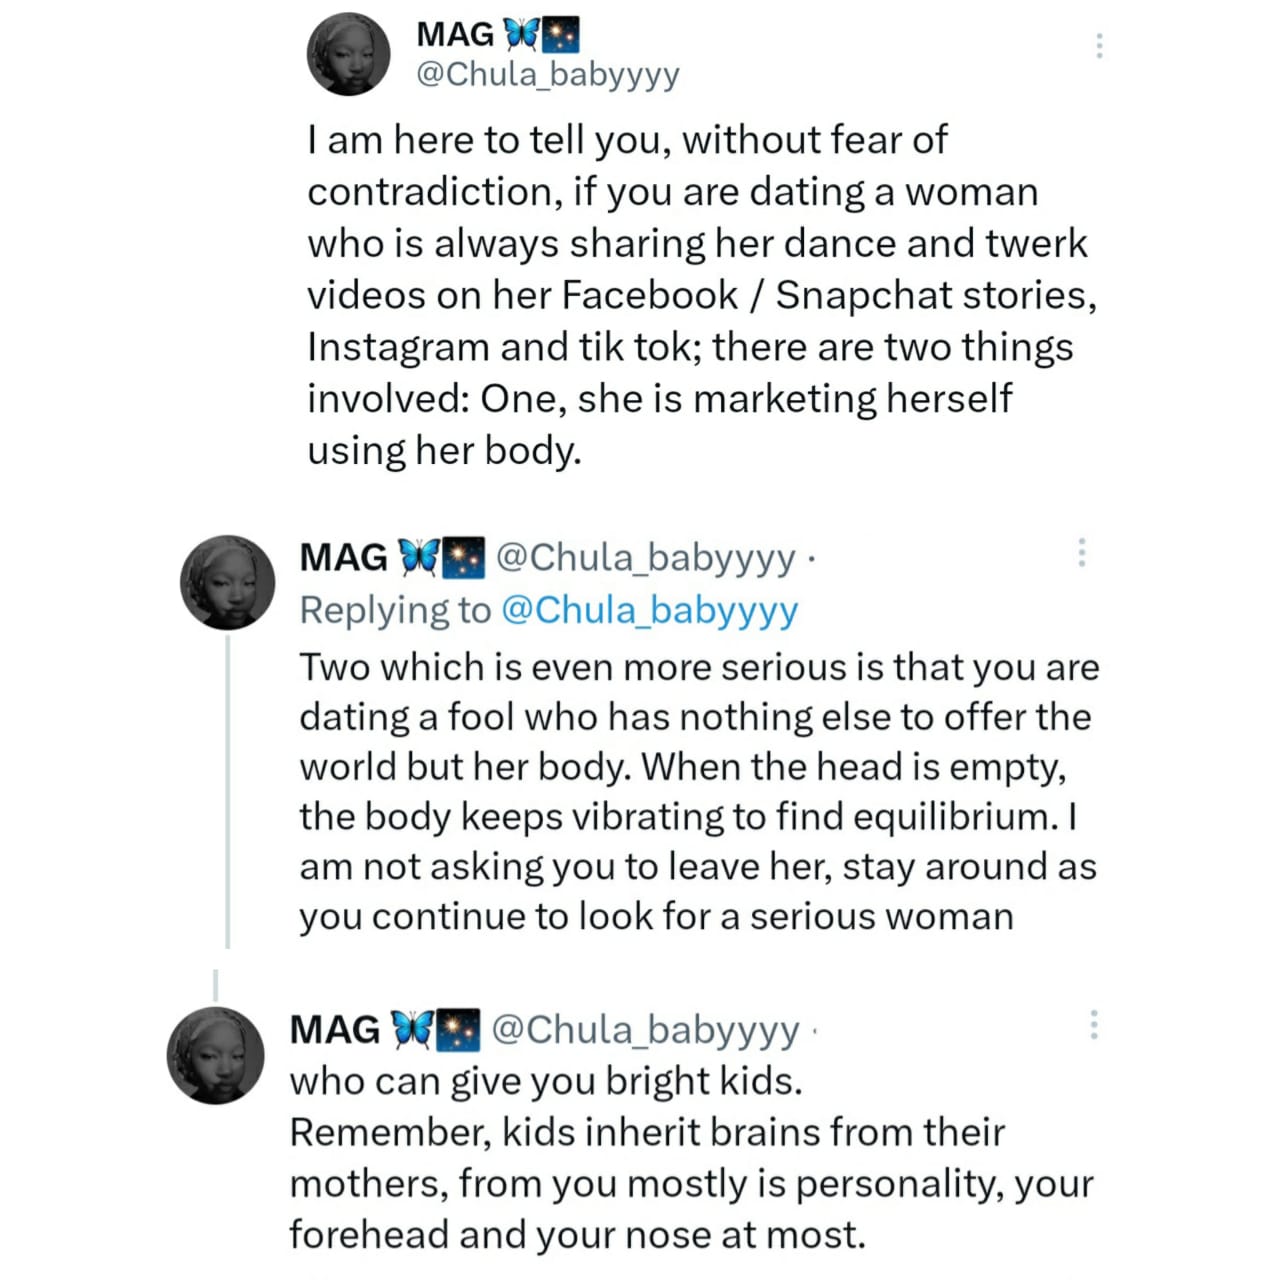The width and height of the screenshot is (1280, 1280).
Task: Click the MAG name on the reply tweet
Action: pos(343,557)
